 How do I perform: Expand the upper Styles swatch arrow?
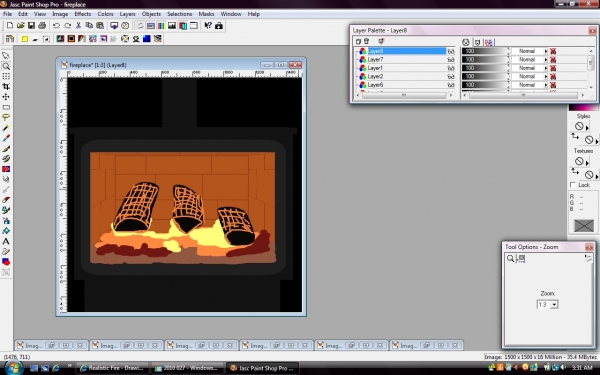(x=587, y=128)
